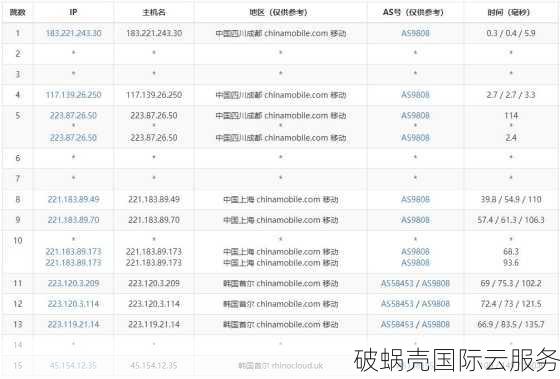Select the time value 93.6 in hop 10
This screenshot has width=560, height=379.
coord(511,263)
